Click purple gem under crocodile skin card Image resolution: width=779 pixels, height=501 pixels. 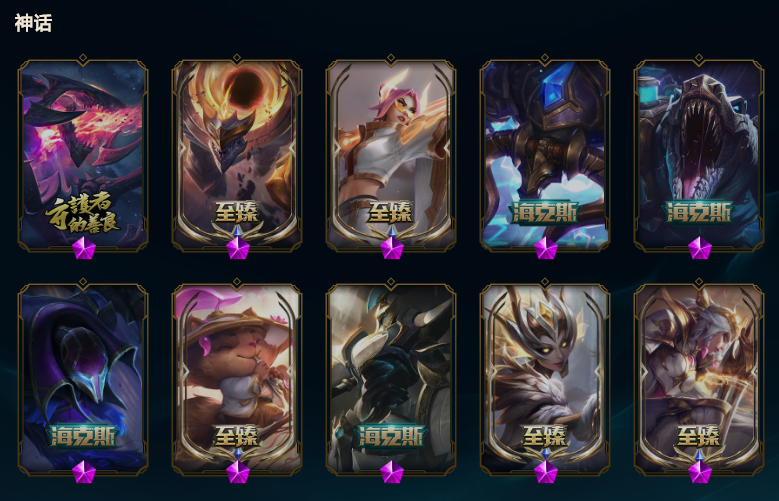[700, 248]
